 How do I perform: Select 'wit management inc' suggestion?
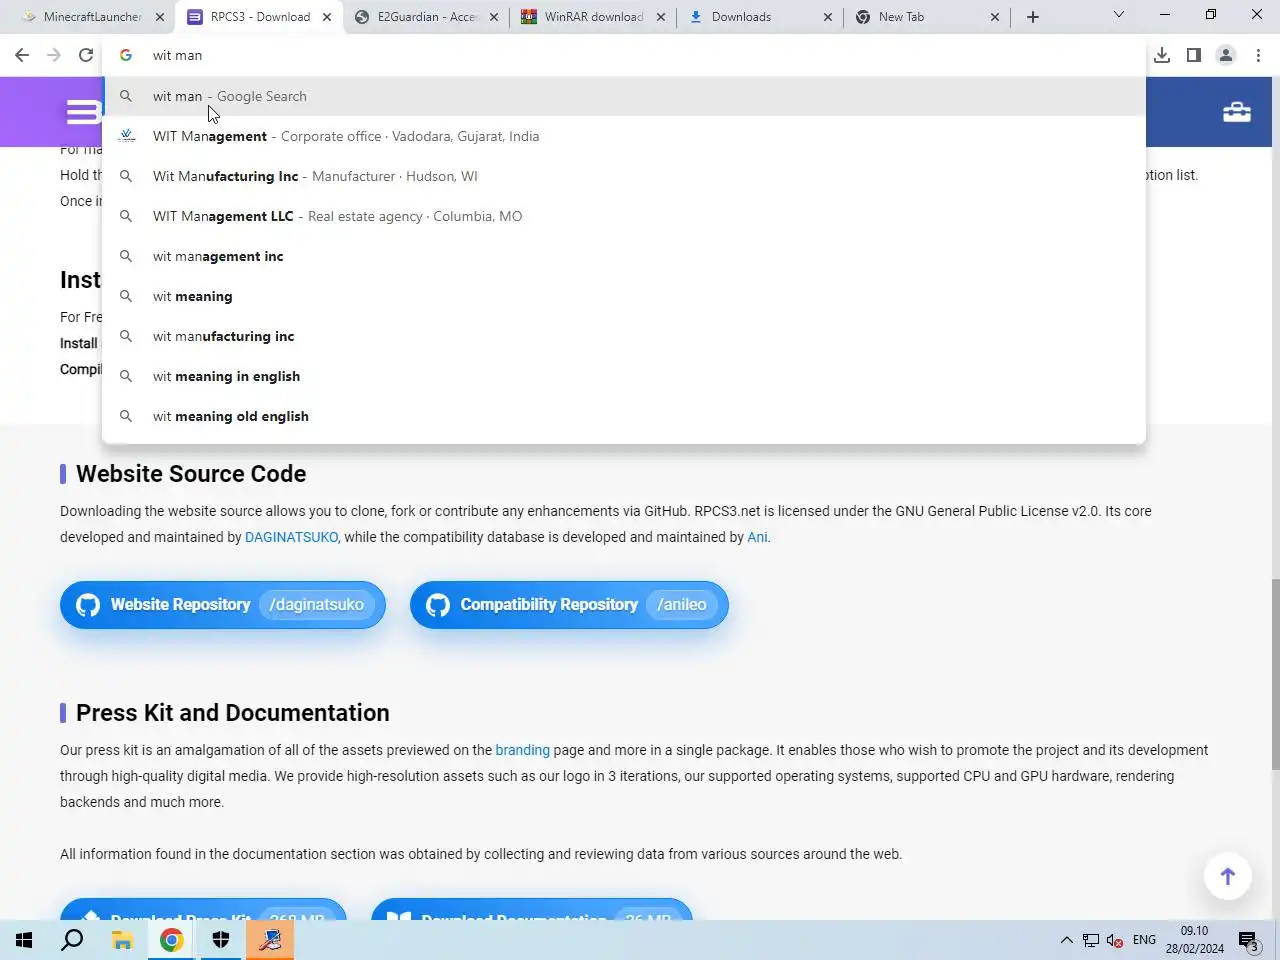coord(624,256)
